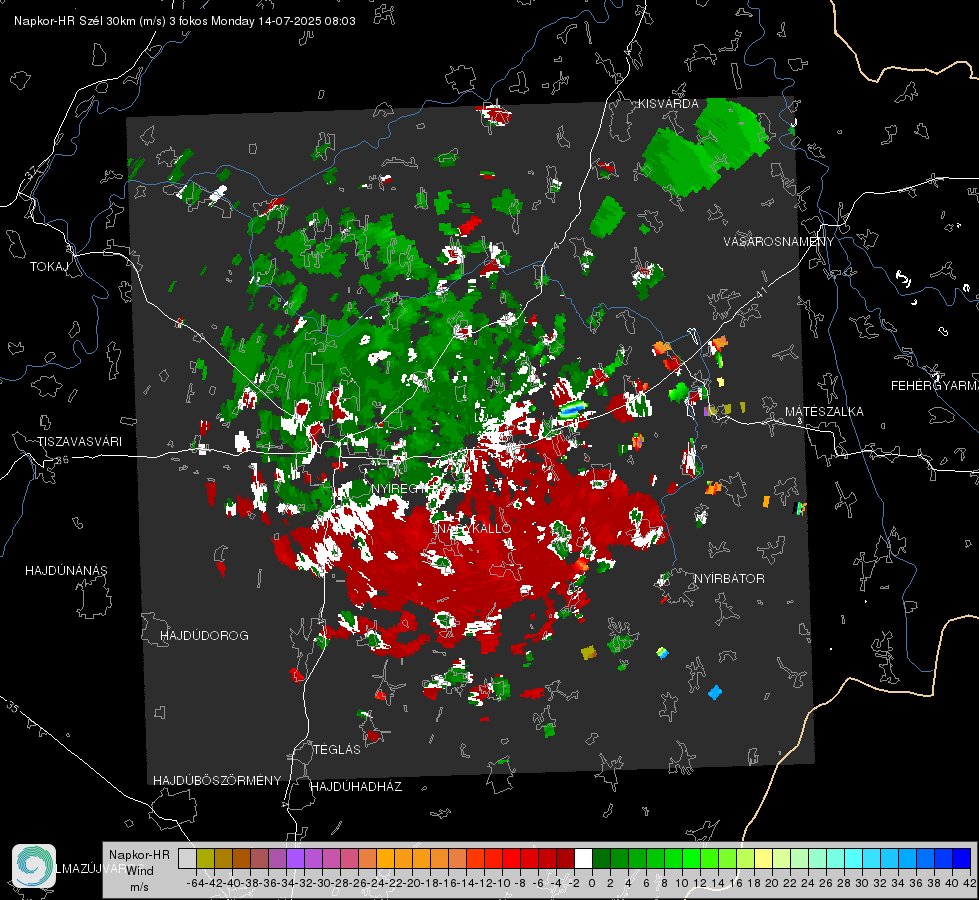Click the NYÍREGYHÁZA label over the radar echoes
This screenshot has width=979, height=900.
point(420,488)
